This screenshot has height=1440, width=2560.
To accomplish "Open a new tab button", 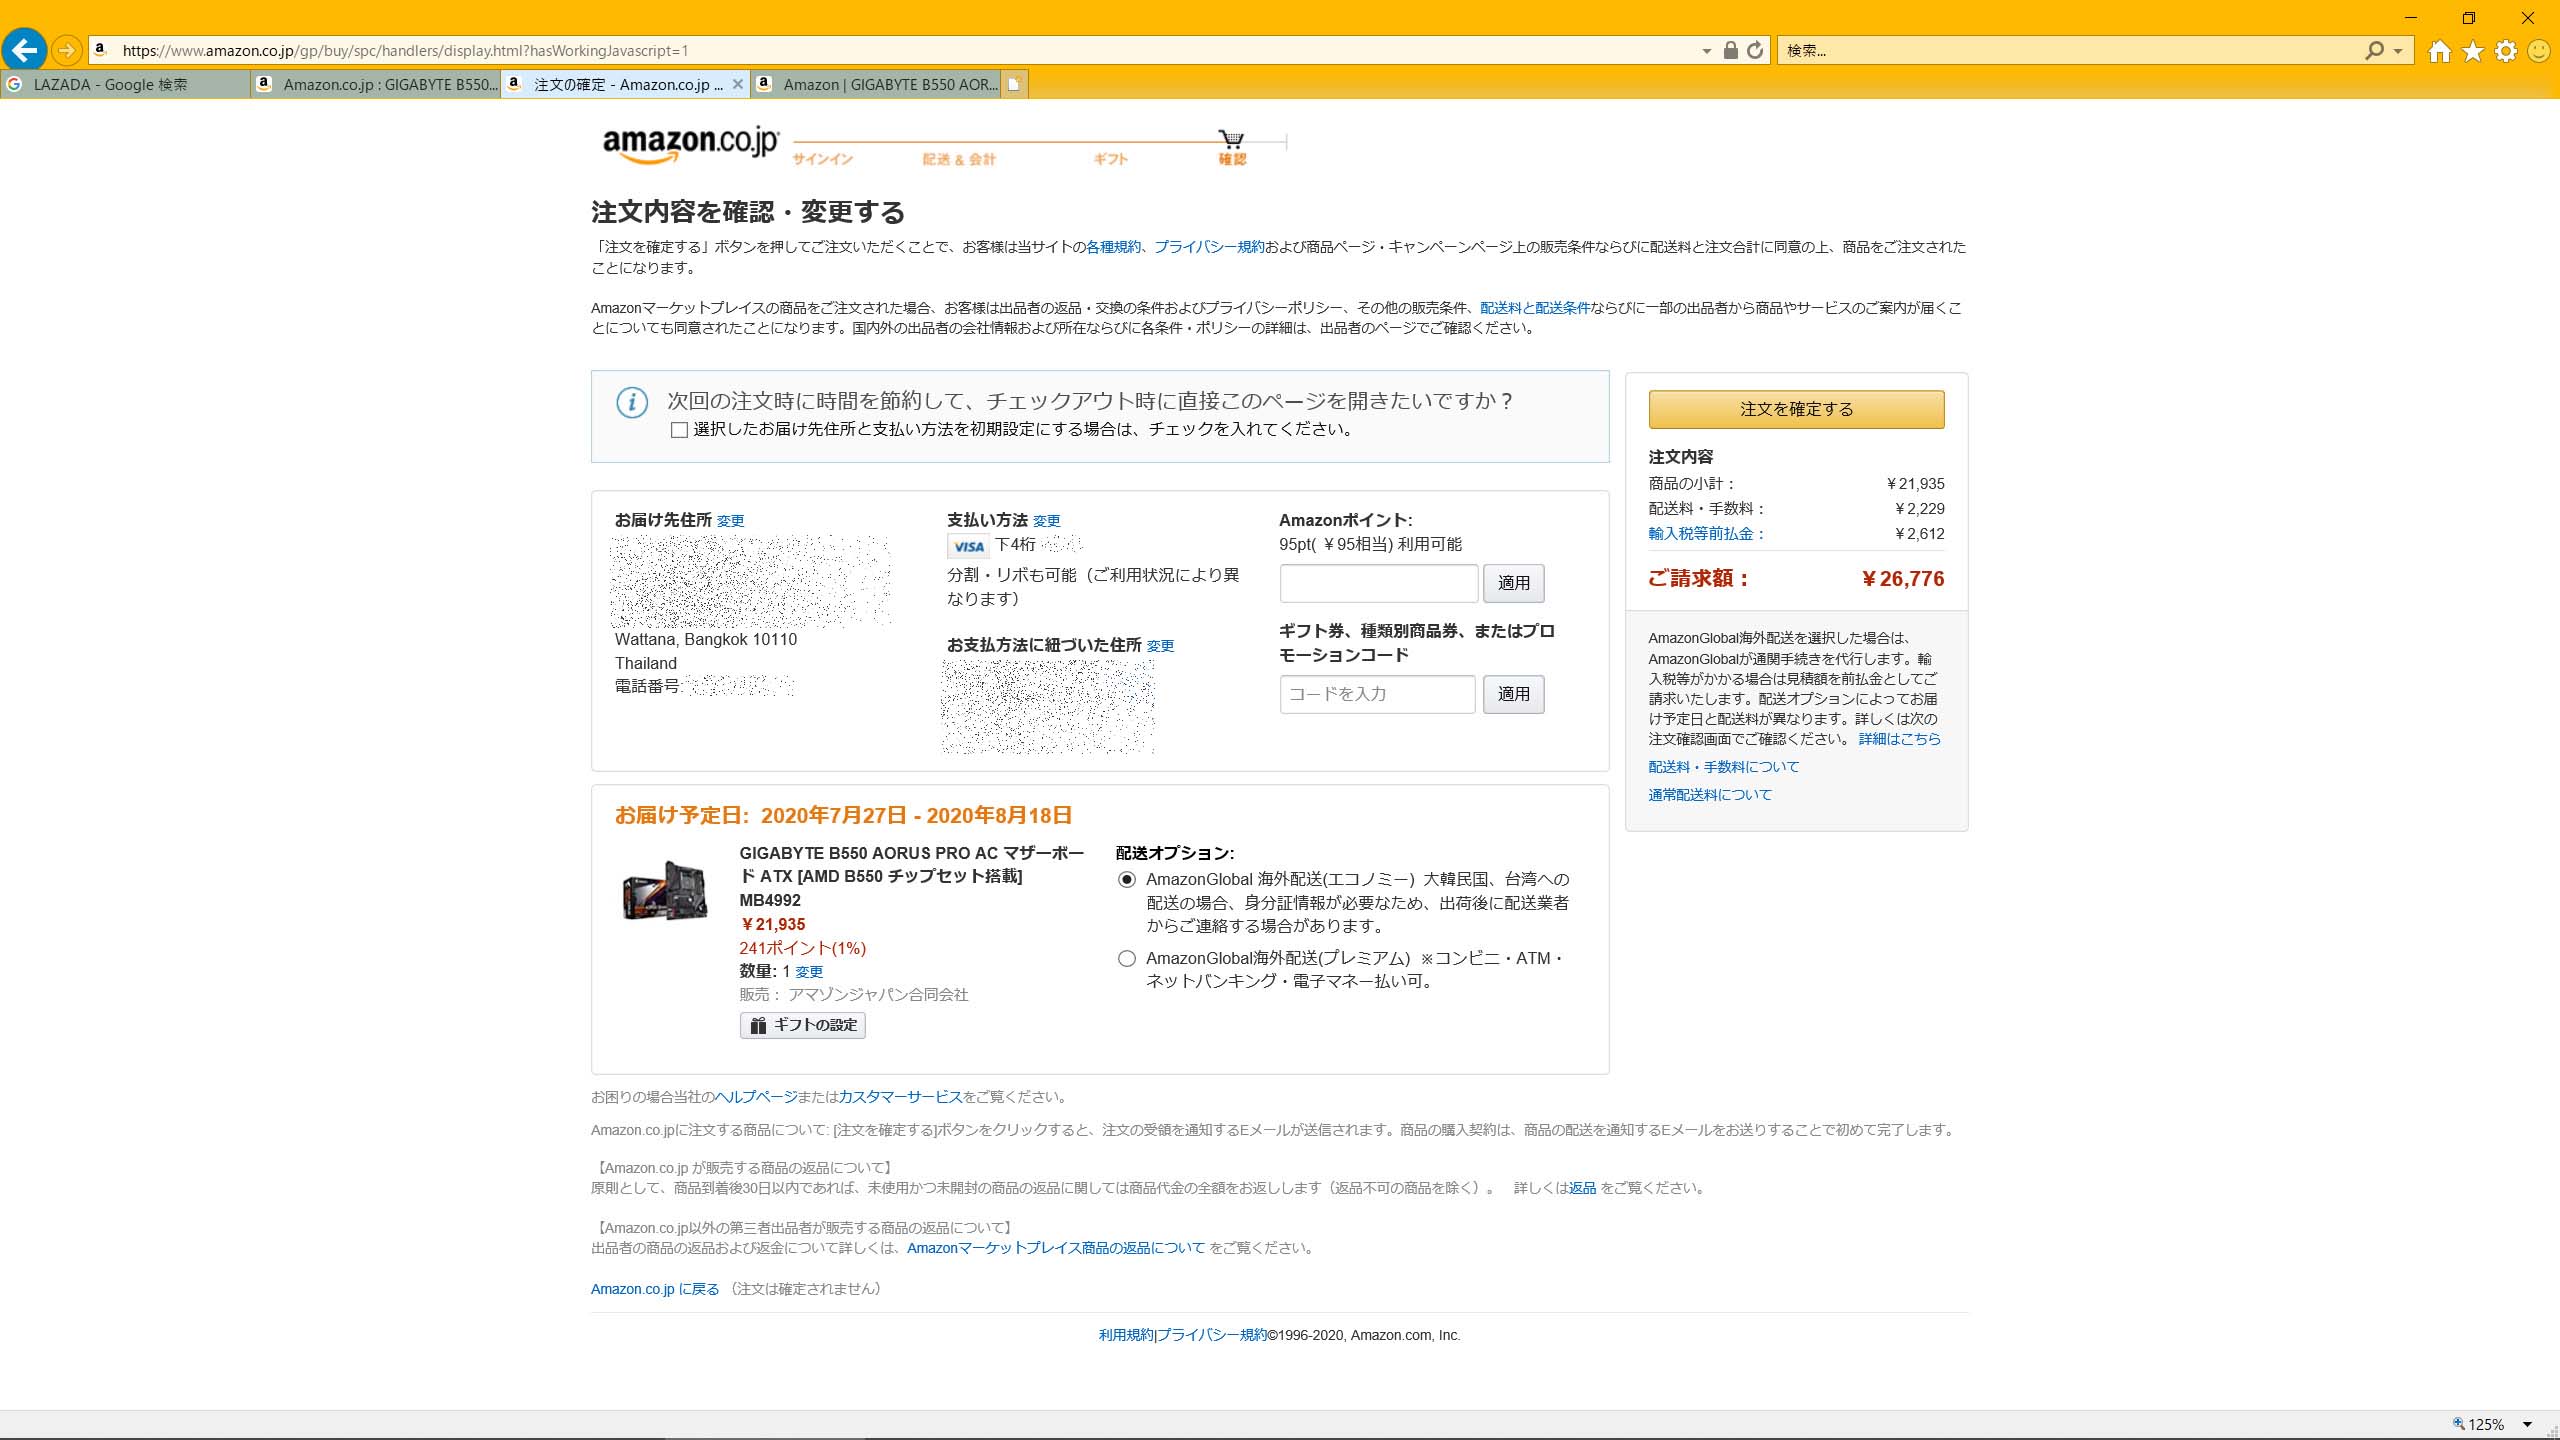I will [x=1014, y=84].
